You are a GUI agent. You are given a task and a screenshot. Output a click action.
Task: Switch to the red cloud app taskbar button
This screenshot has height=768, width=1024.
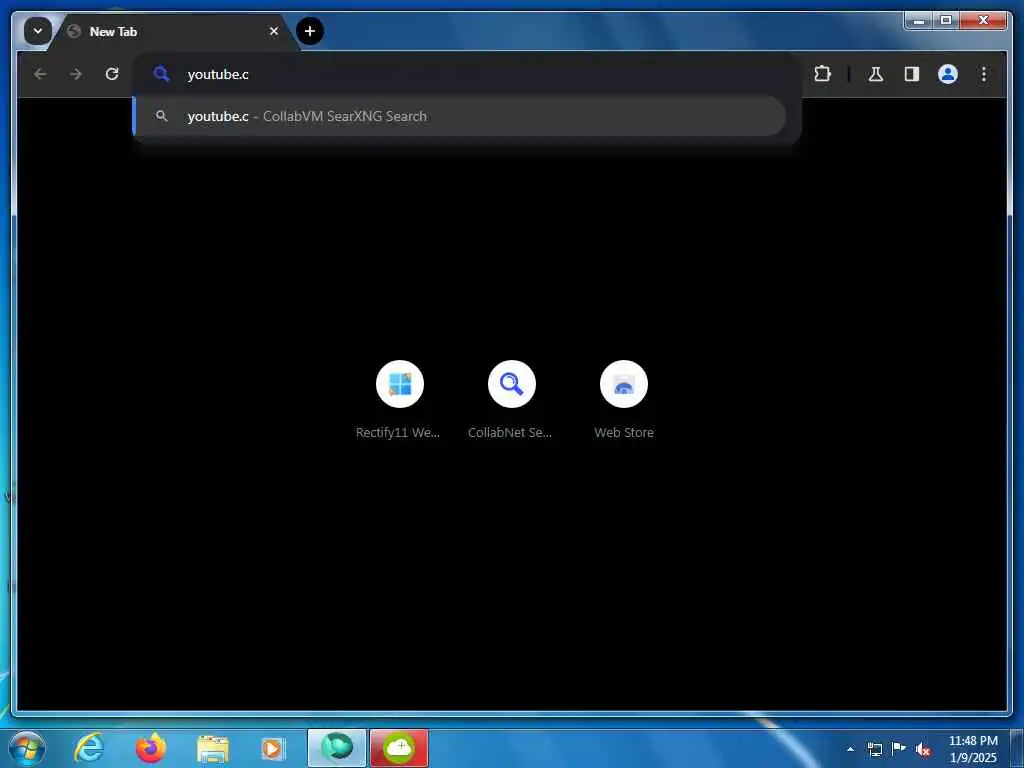point(399,748)
